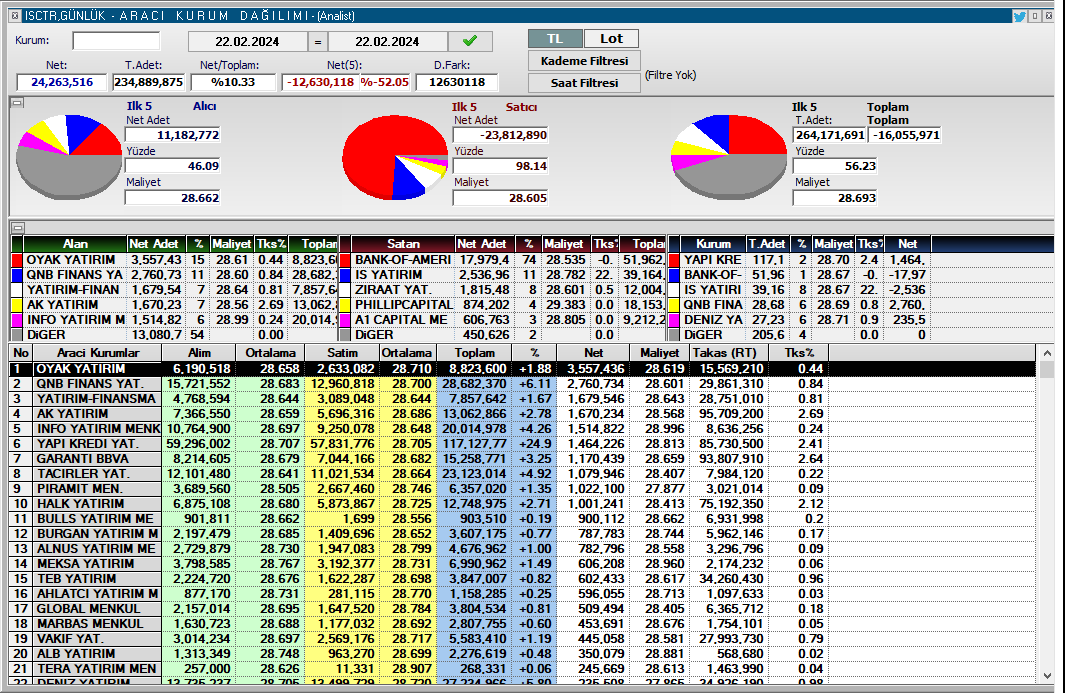Open Kademe Filtresi
Viewport: 1065px width, 693px height.
coord(584,61)
